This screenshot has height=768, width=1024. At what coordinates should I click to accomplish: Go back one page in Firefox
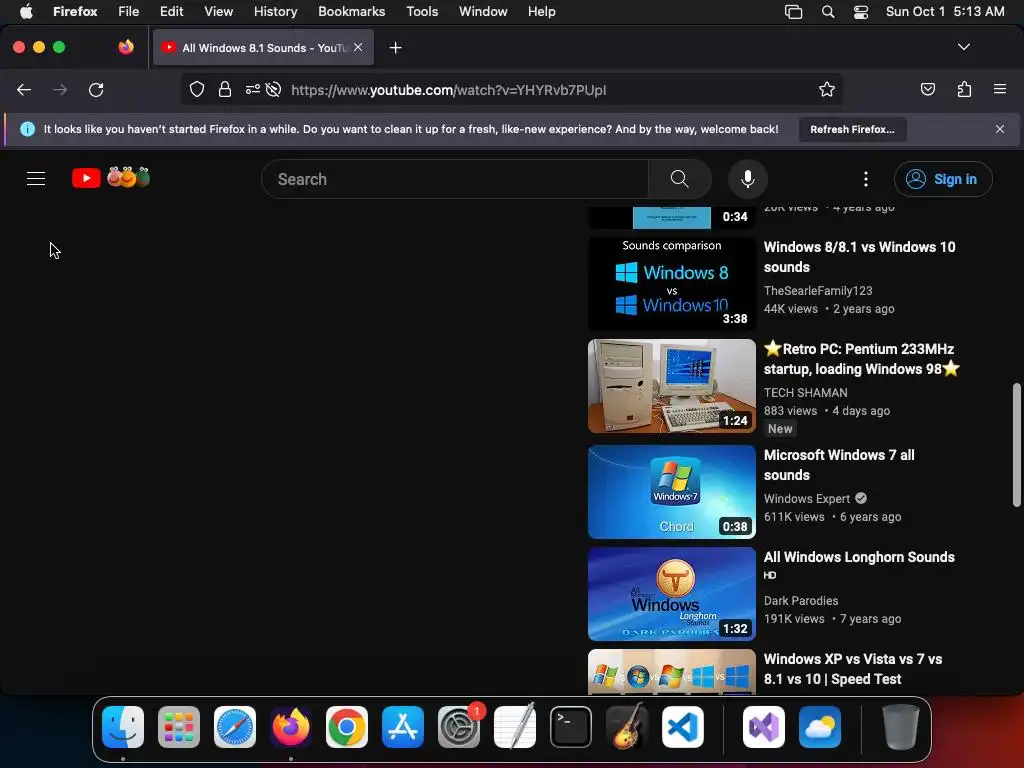pos(24,89)
